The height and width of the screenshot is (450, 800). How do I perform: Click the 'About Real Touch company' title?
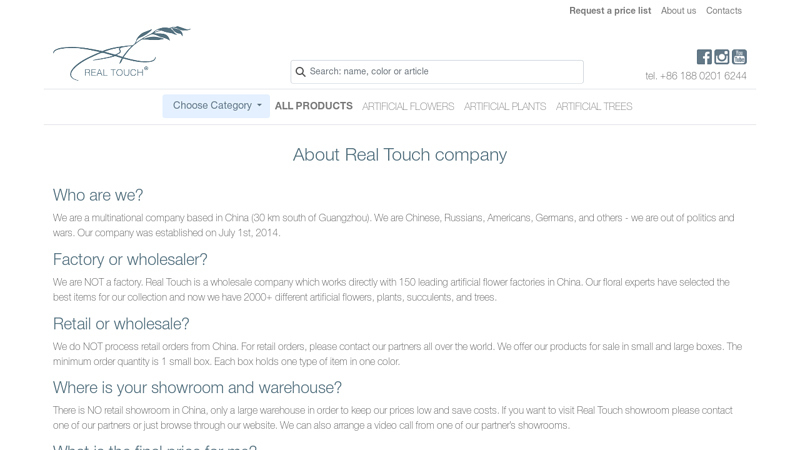point(400,155)
